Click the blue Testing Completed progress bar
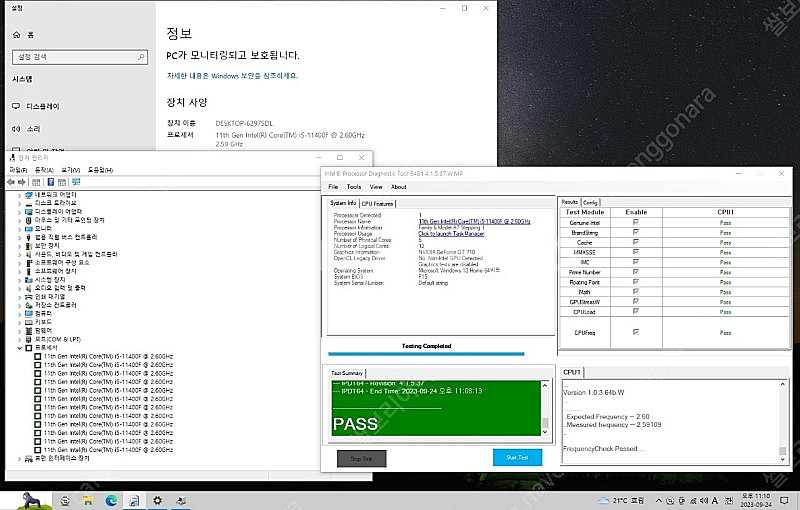The width and height of the screenshot is (800, 510). tap(426, 353)
